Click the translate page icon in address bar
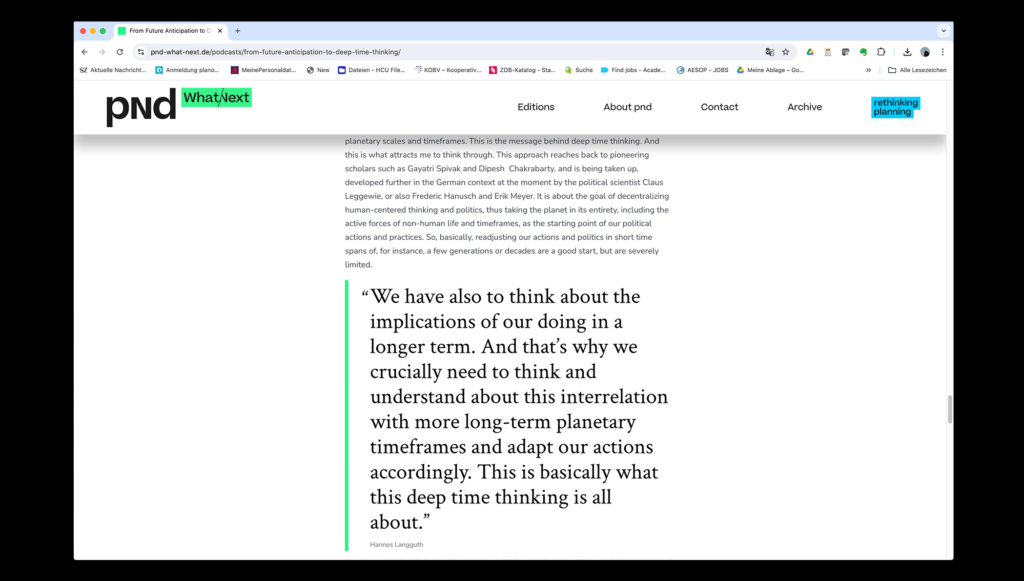1024x581 pixels. coord(769,51)
